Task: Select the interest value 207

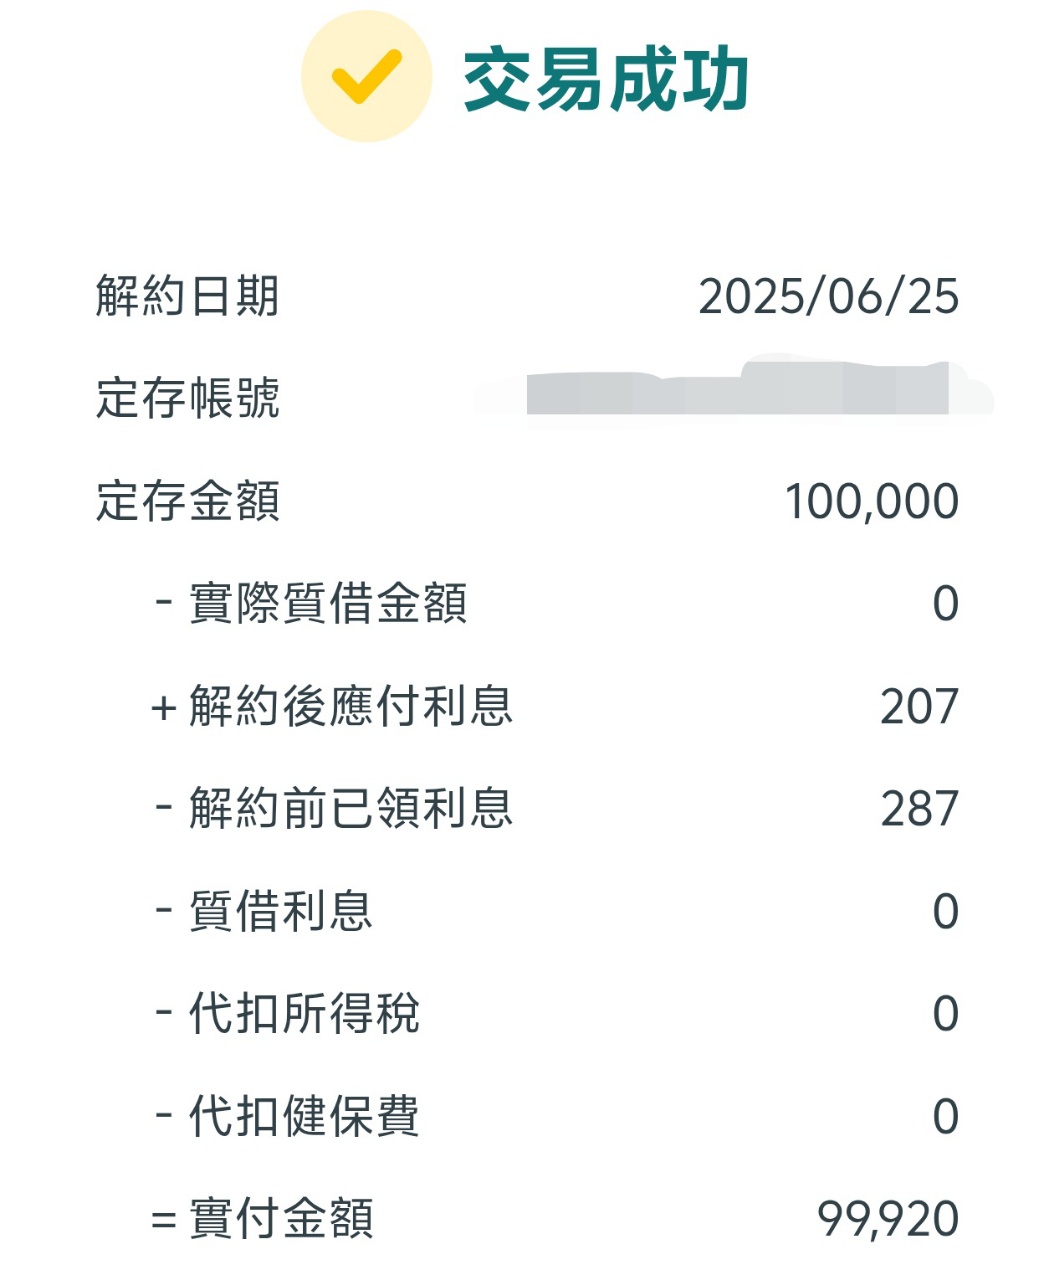Action: tap(920, 707)
